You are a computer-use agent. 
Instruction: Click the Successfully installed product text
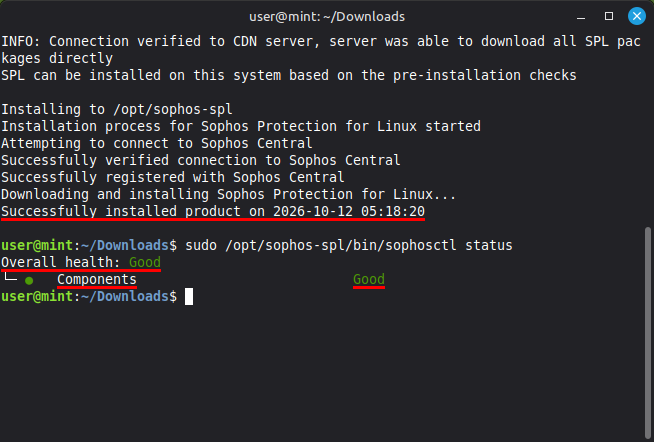(121, 211)
